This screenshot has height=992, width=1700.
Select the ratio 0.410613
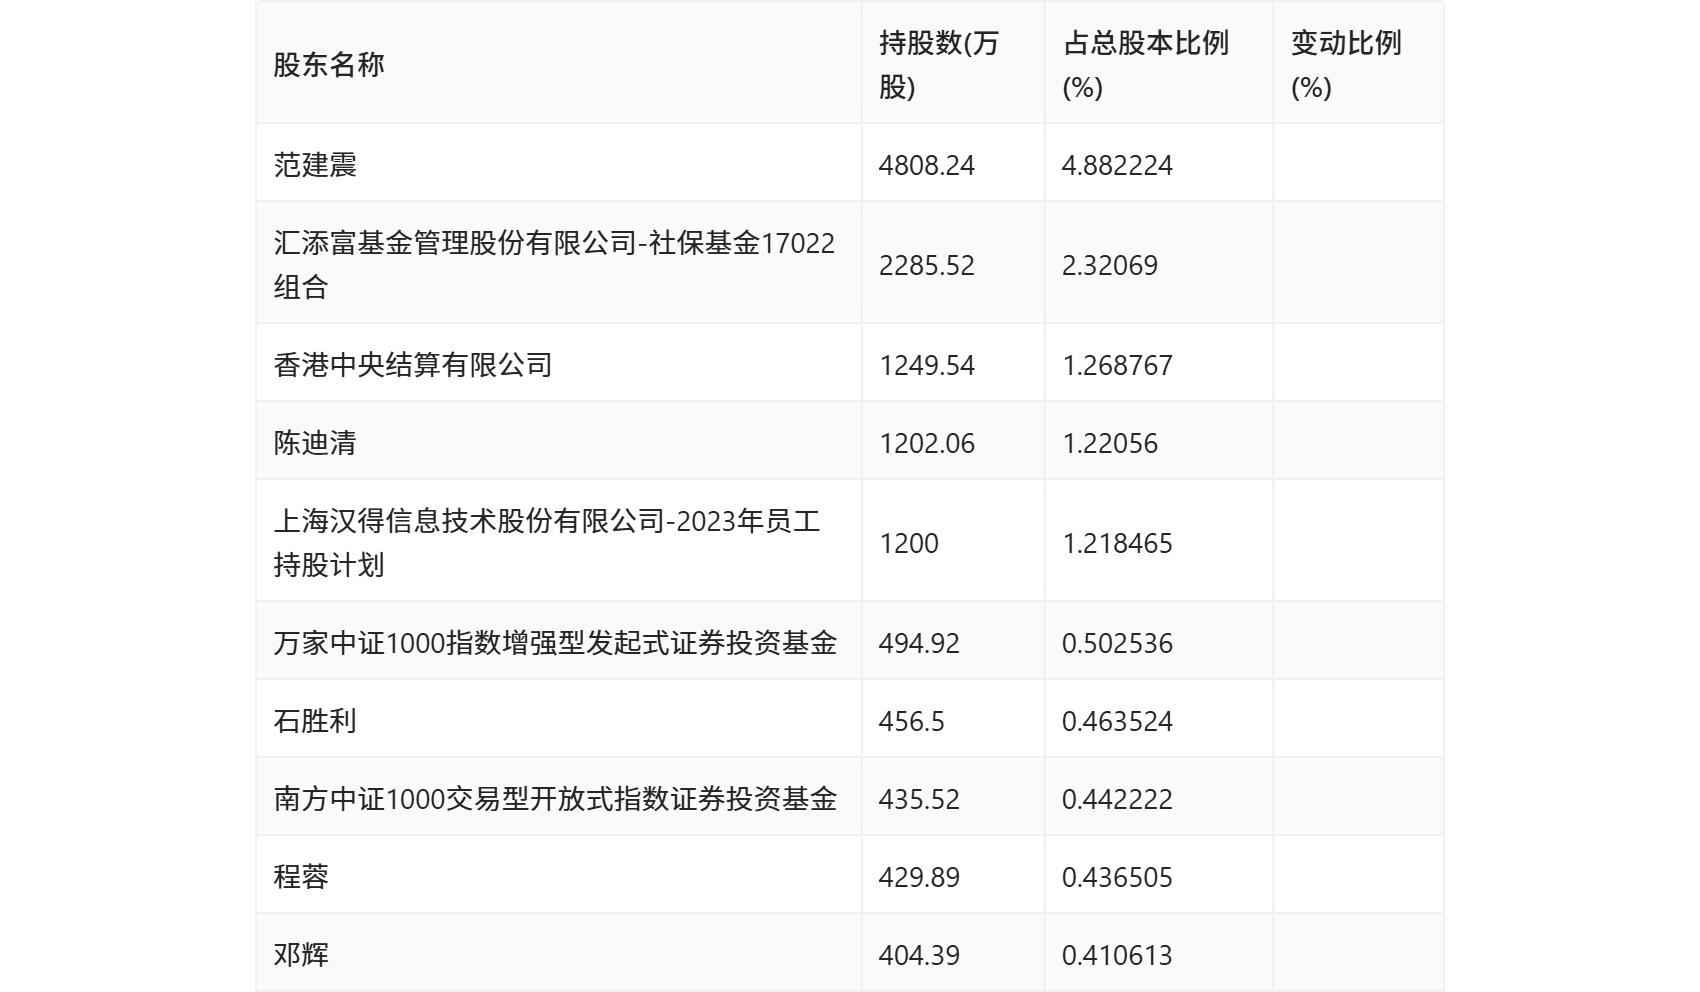point(1117,955)
